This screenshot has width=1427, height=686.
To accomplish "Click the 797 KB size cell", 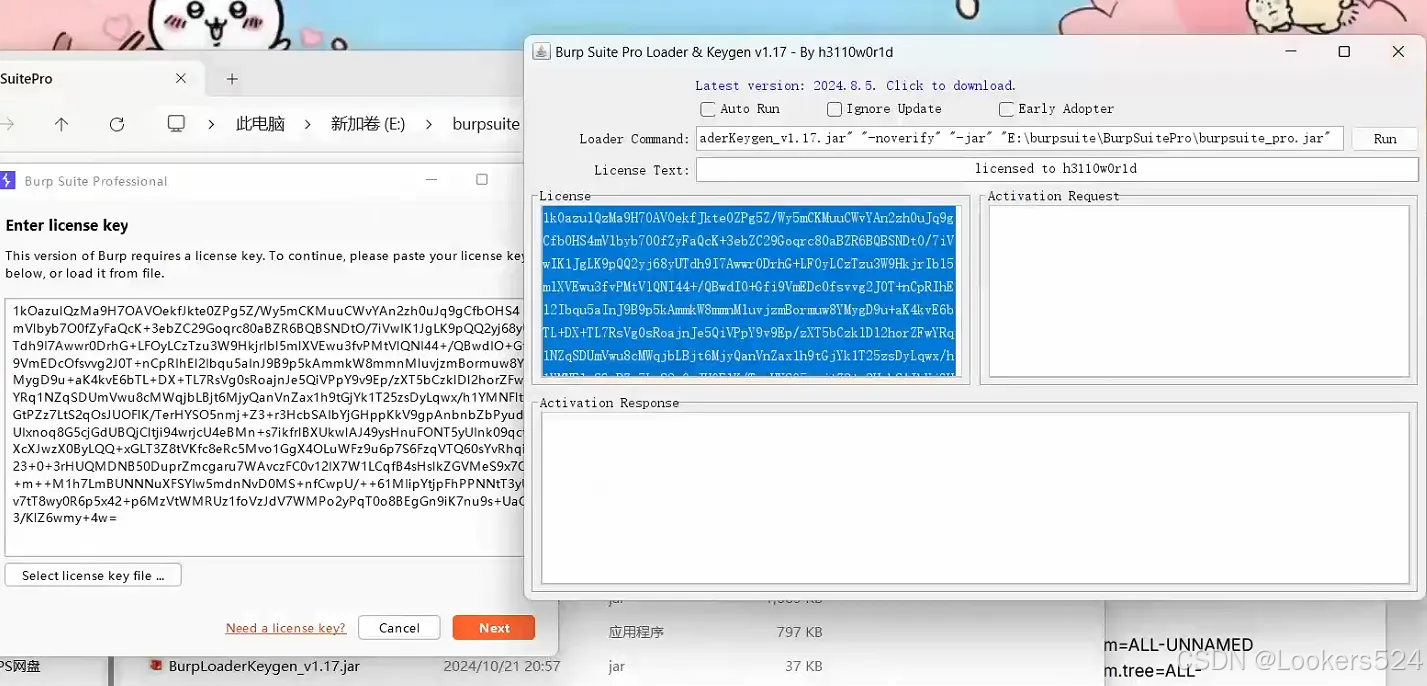I will [x=800, y=632].
